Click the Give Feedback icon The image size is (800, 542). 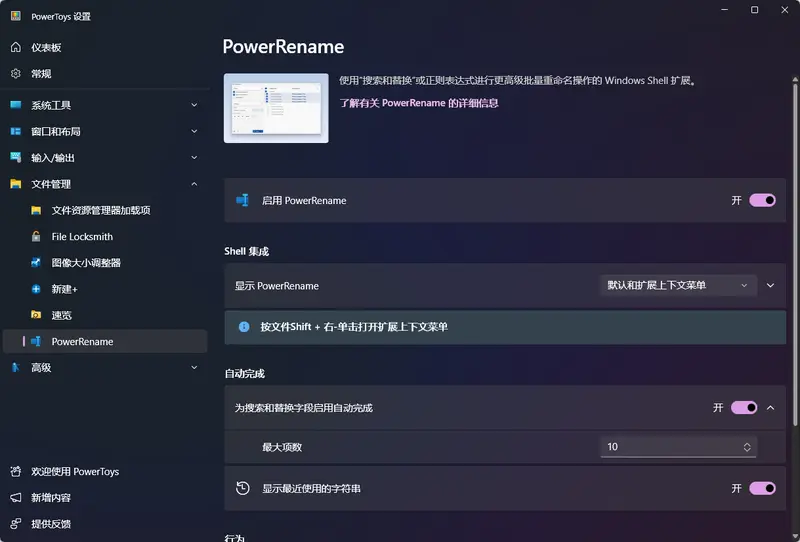coord(16,524)
